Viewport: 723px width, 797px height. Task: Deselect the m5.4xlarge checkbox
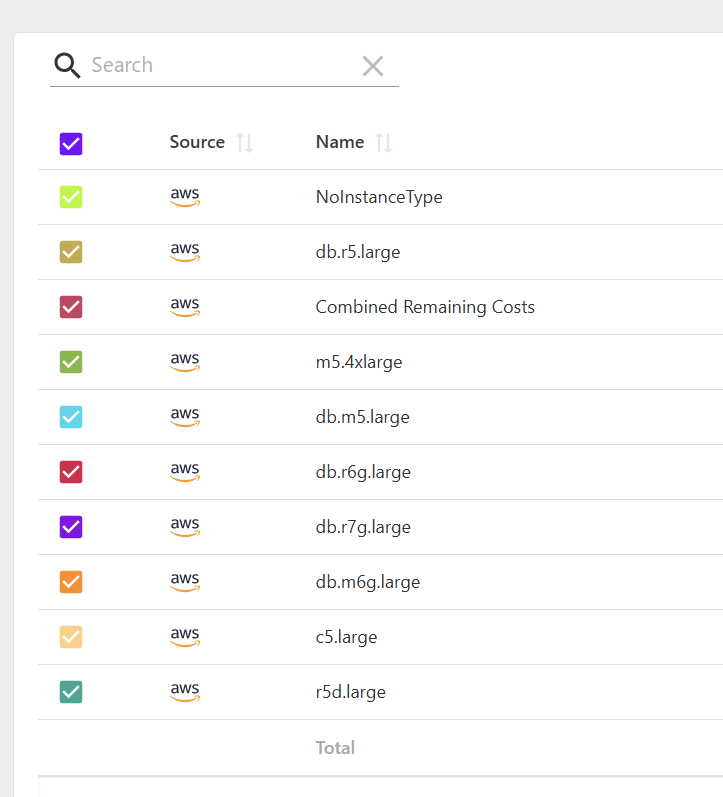[x=71, y=362]
